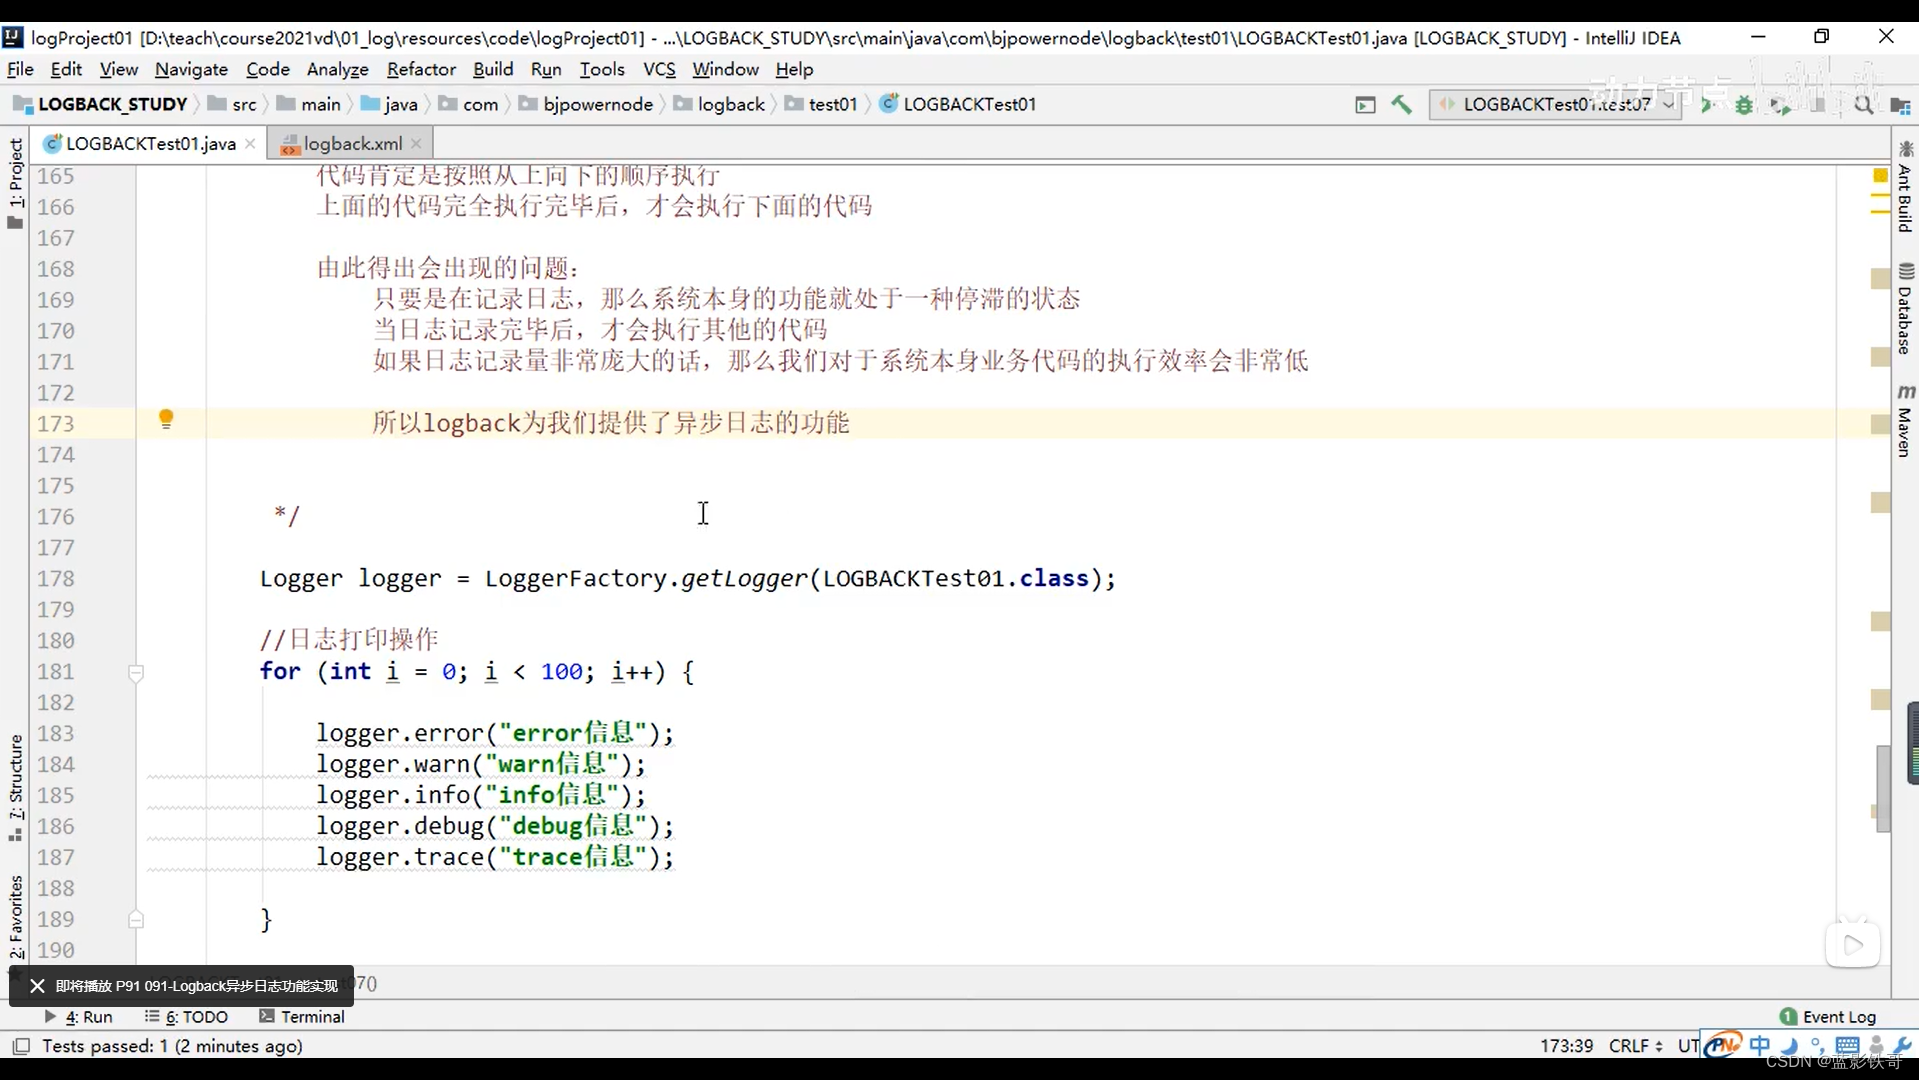1919x1080 pixels.
Task: Click the green Run button in toolbar
Action: 1707,104
